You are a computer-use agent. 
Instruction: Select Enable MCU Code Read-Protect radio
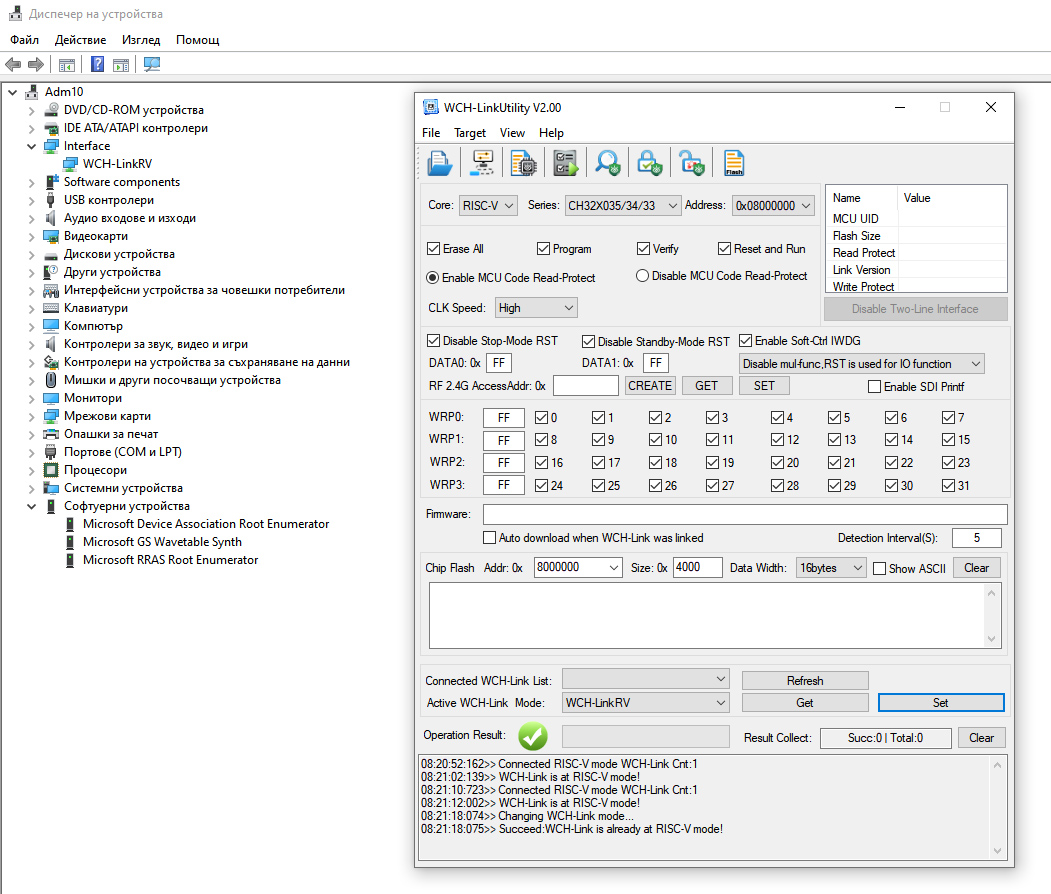pyautogui.click(x=433, y=277)
